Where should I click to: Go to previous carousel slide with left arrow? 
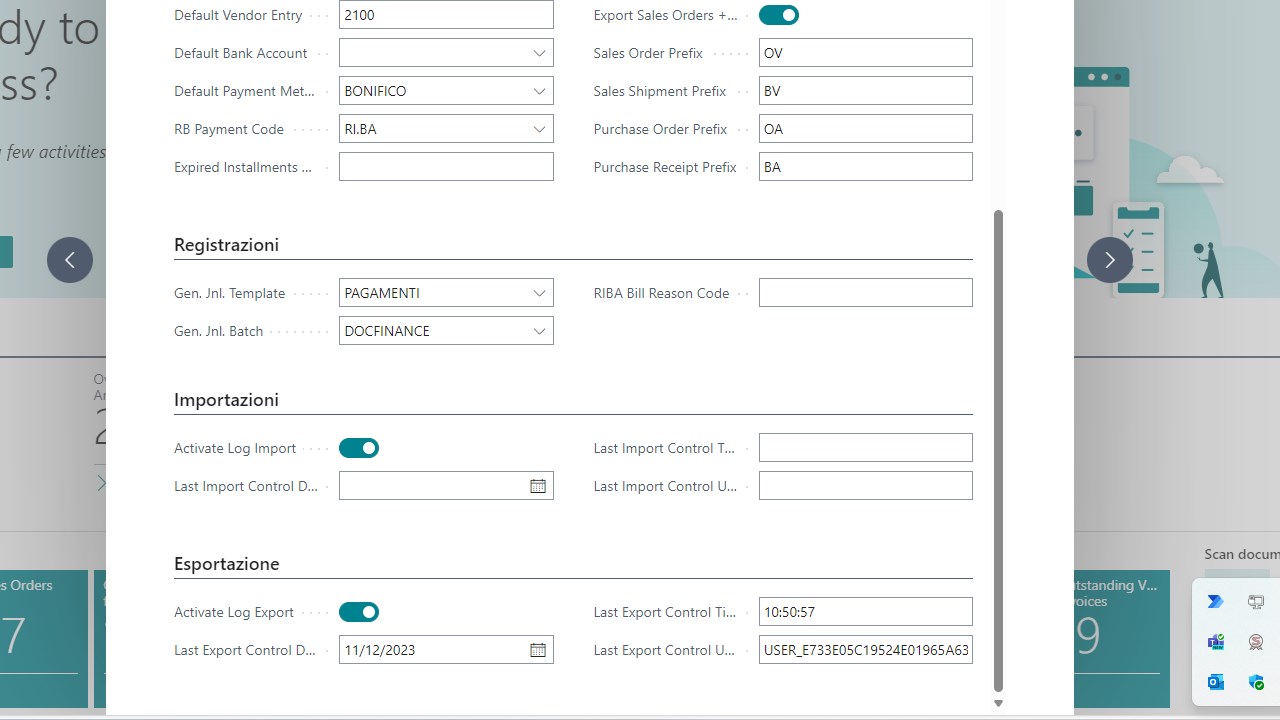point(70,260)
